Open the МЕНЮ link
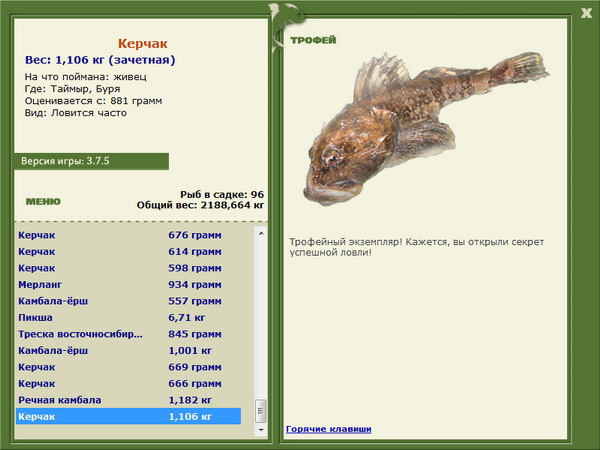Screen dimensions: 600x450 tap(43, 202)
